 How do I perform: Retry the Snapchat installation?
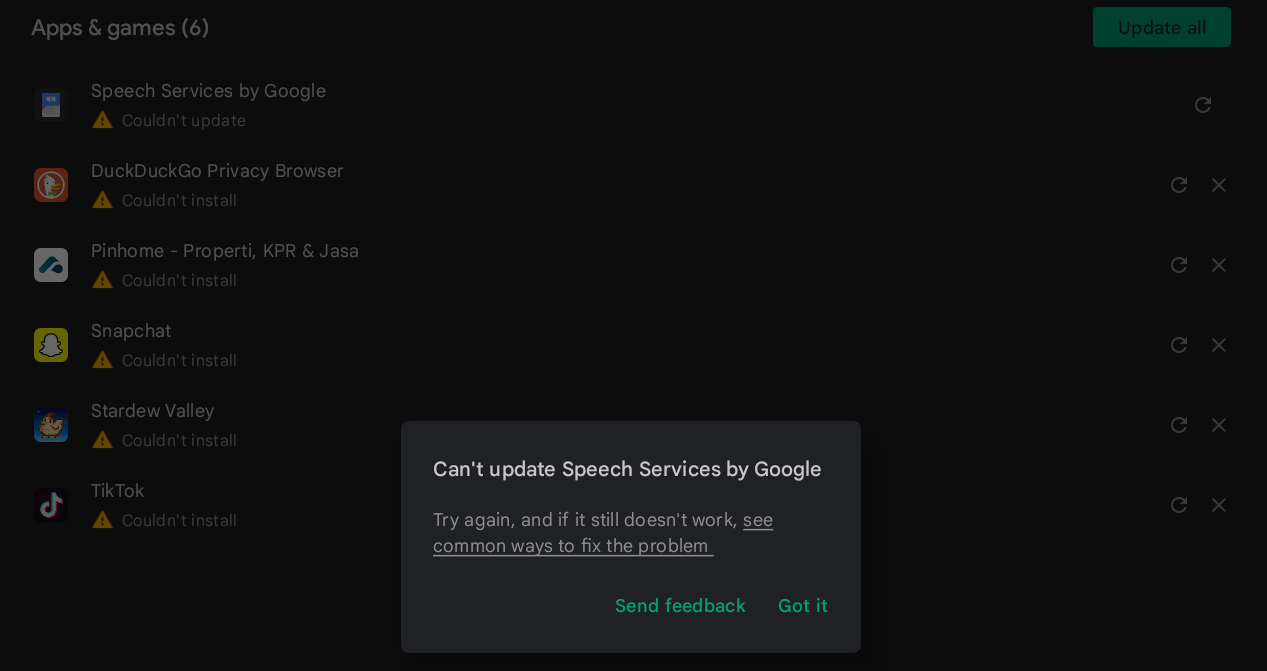[x=1178, y=345]
